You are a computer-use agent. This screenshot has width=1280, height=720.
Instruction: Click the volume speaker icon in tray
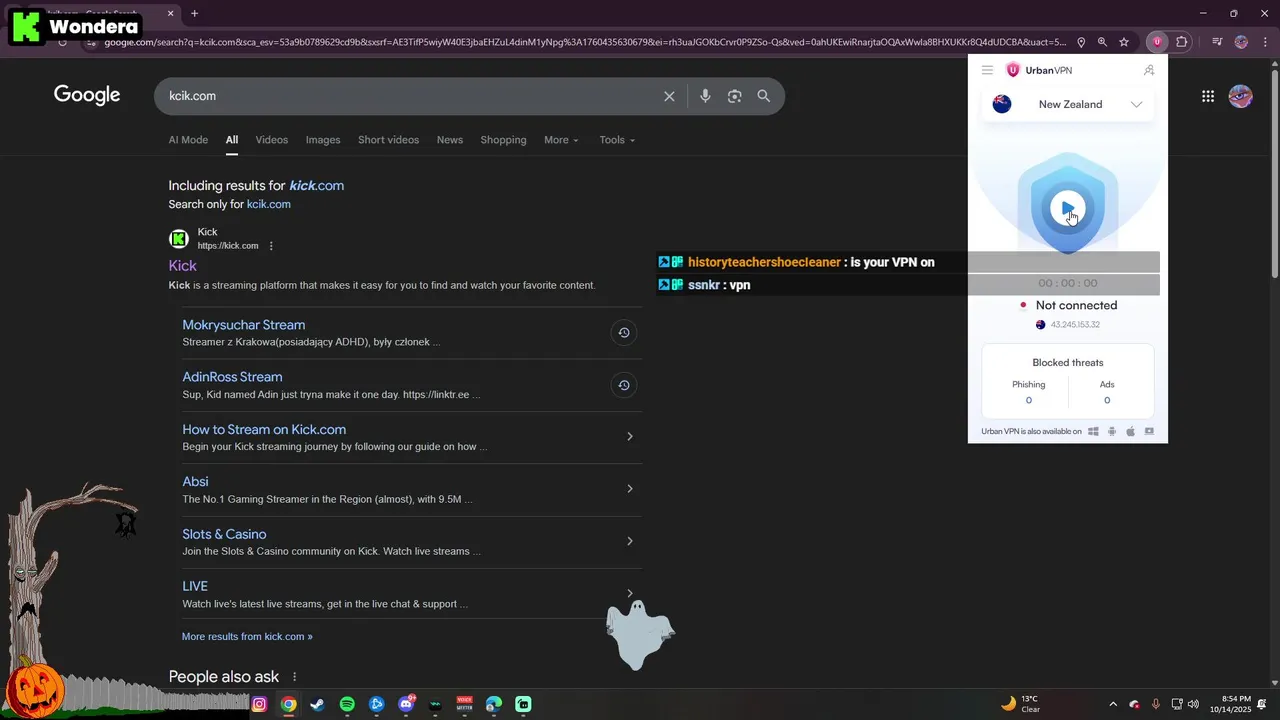click(1193, 704)
